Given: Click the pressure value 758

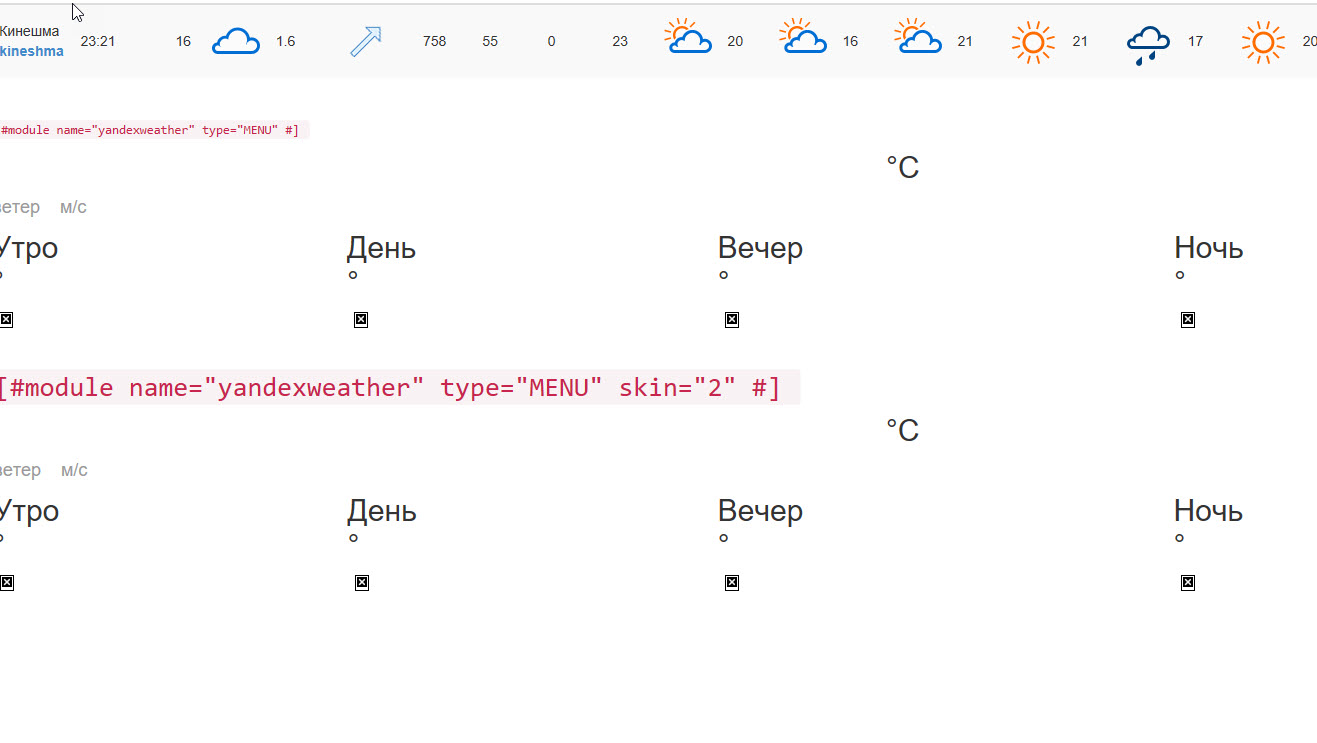Looking at the screenshot, I should click(x=434, y=42).
